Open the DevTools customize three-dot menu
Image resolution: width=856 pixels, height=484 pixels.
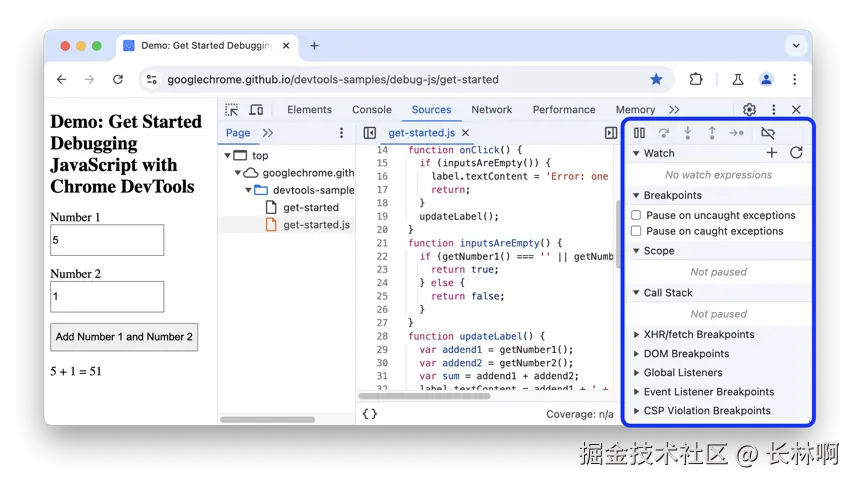pyautogui.click(x=774, y=110)
